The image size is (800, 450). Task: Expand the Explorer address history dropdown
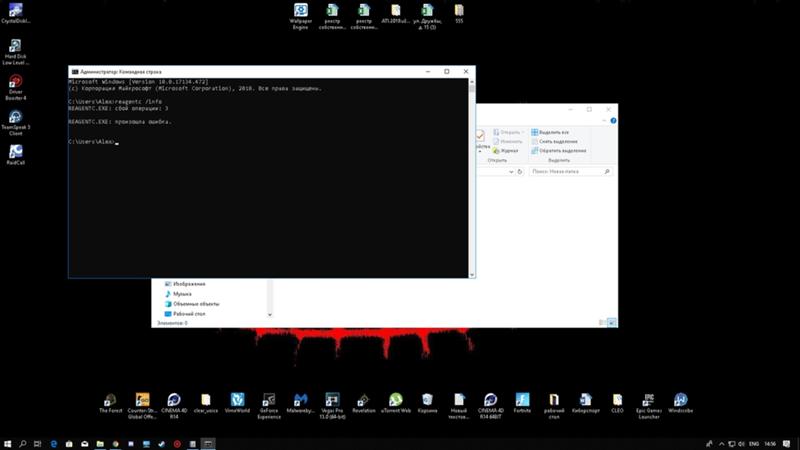coord(511,171)
